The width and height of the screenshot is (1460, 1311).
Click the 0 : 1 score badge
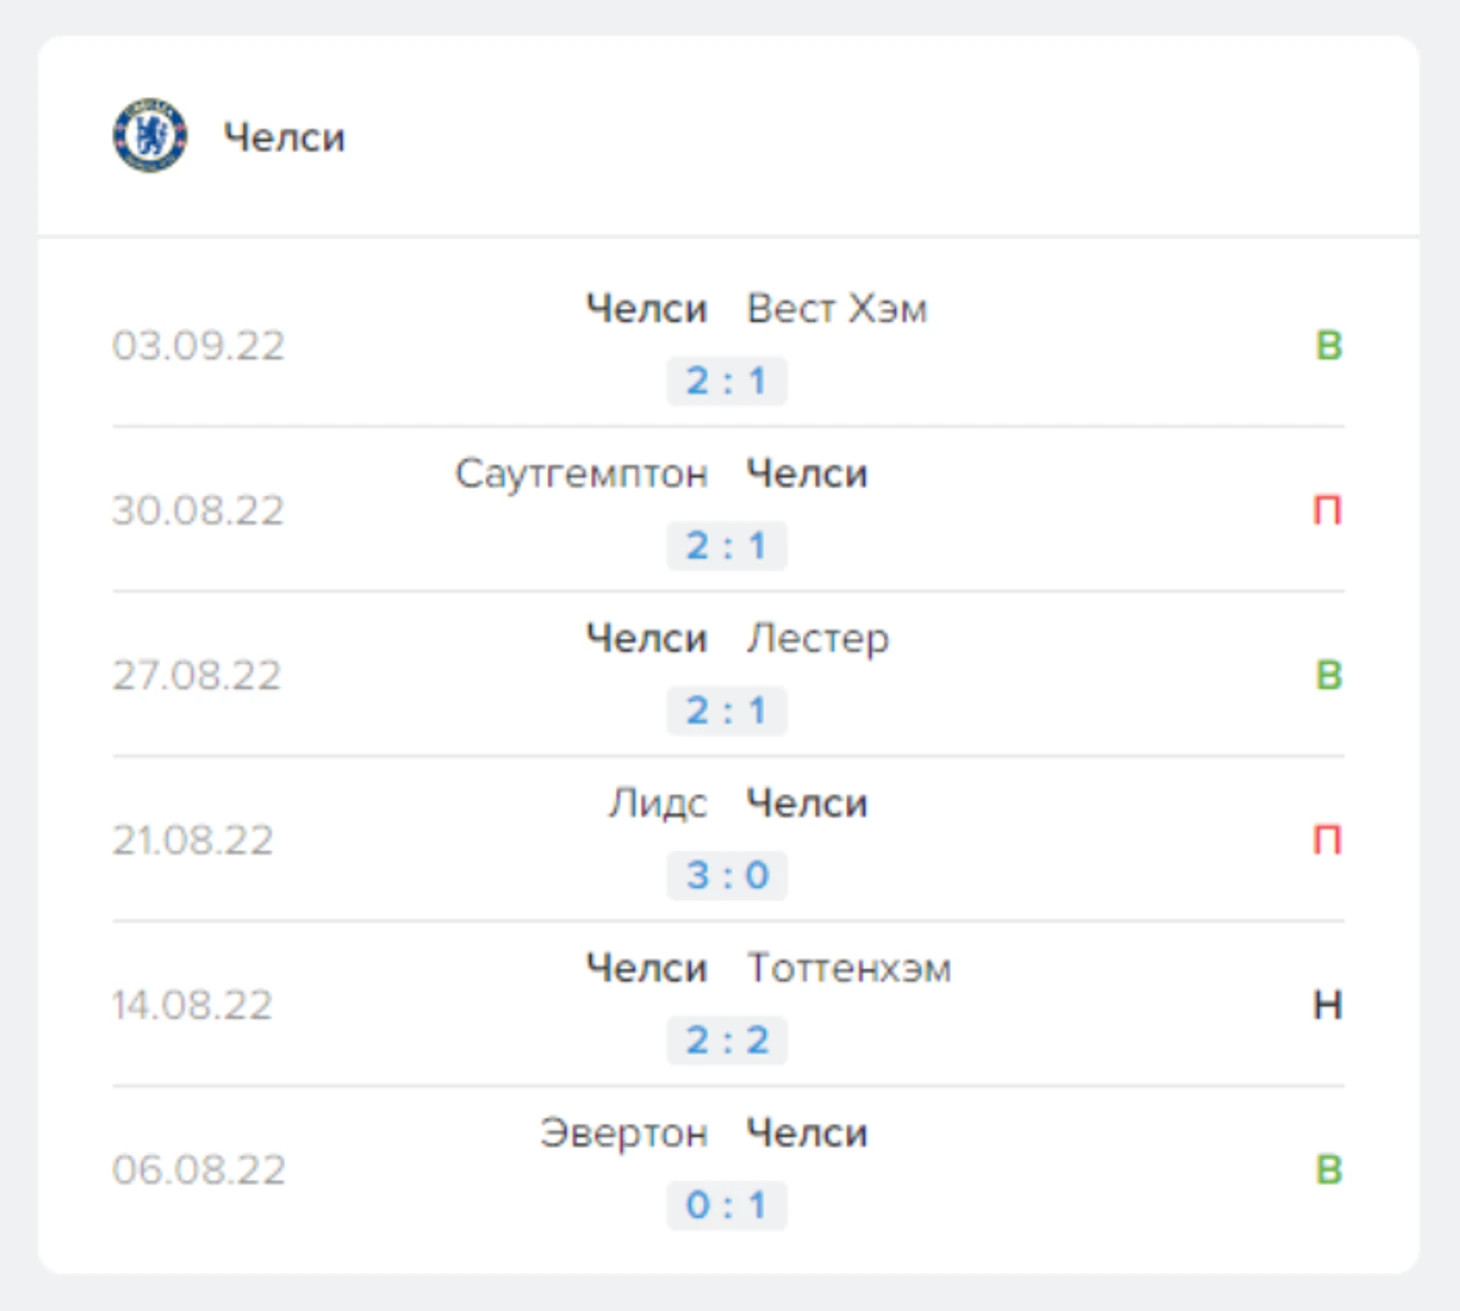click(x=727, y=1206)
